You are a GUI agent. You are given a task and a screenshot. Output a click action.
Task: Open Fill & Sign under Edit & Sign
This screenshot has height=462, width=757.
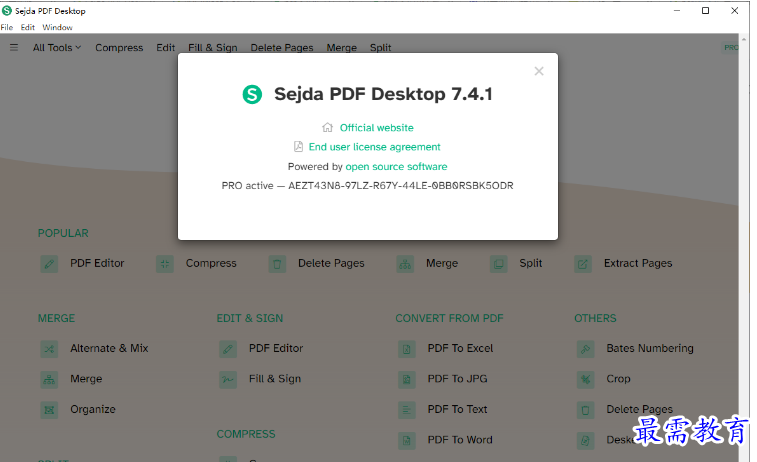point(275,379)
